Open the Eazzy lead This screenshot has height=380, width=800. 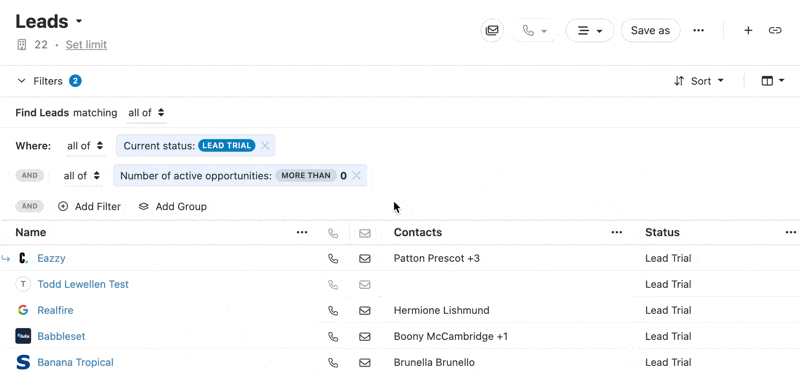click(x=51, y=259)
